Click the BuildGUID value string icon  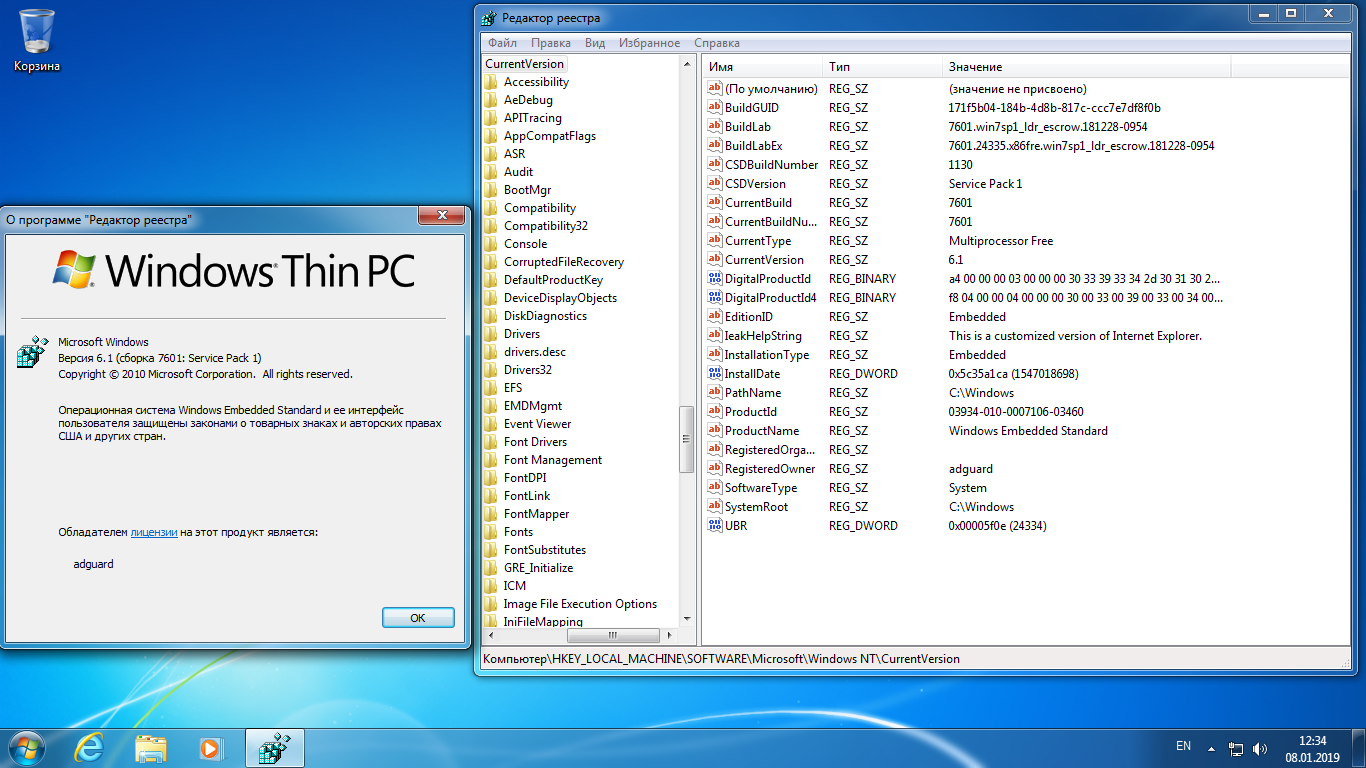[714, 107]
